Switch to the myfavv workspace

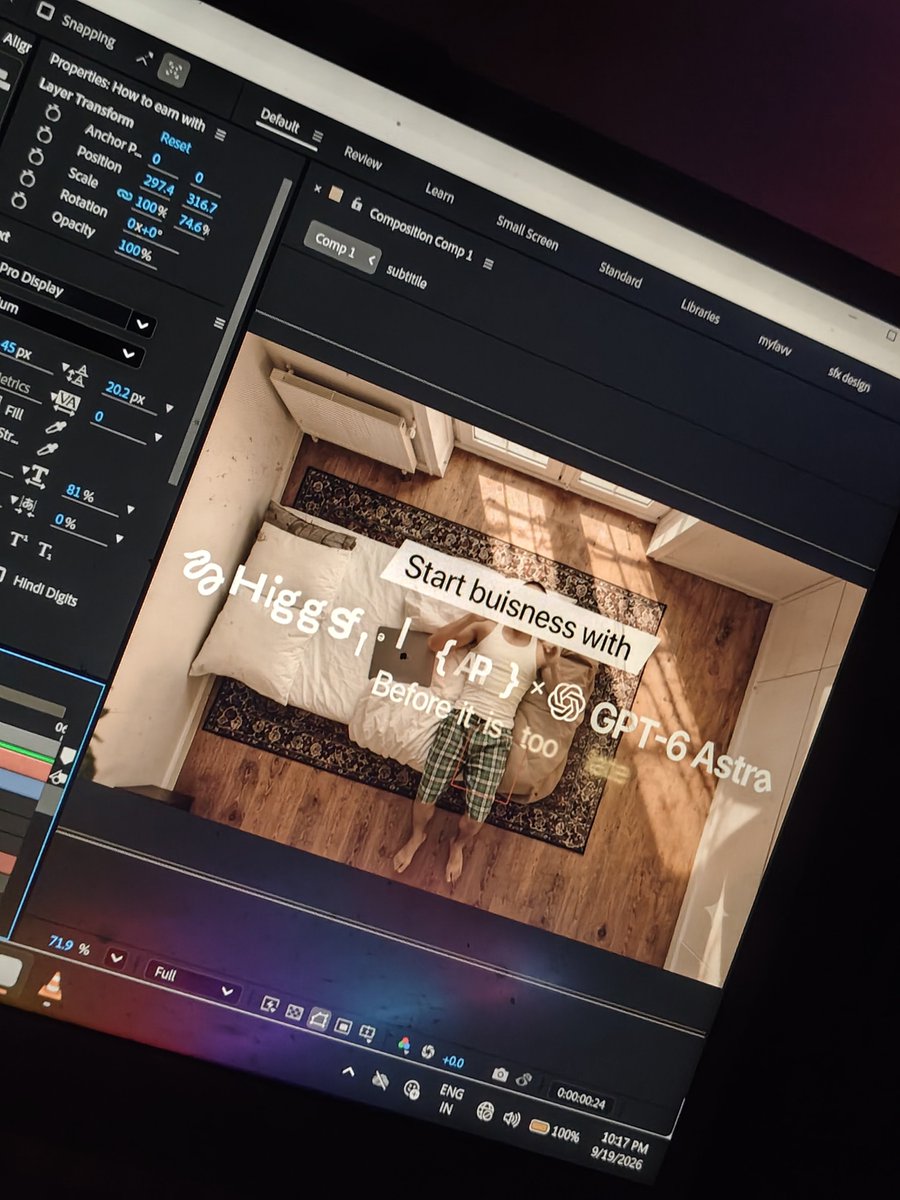tap(774, 346)
